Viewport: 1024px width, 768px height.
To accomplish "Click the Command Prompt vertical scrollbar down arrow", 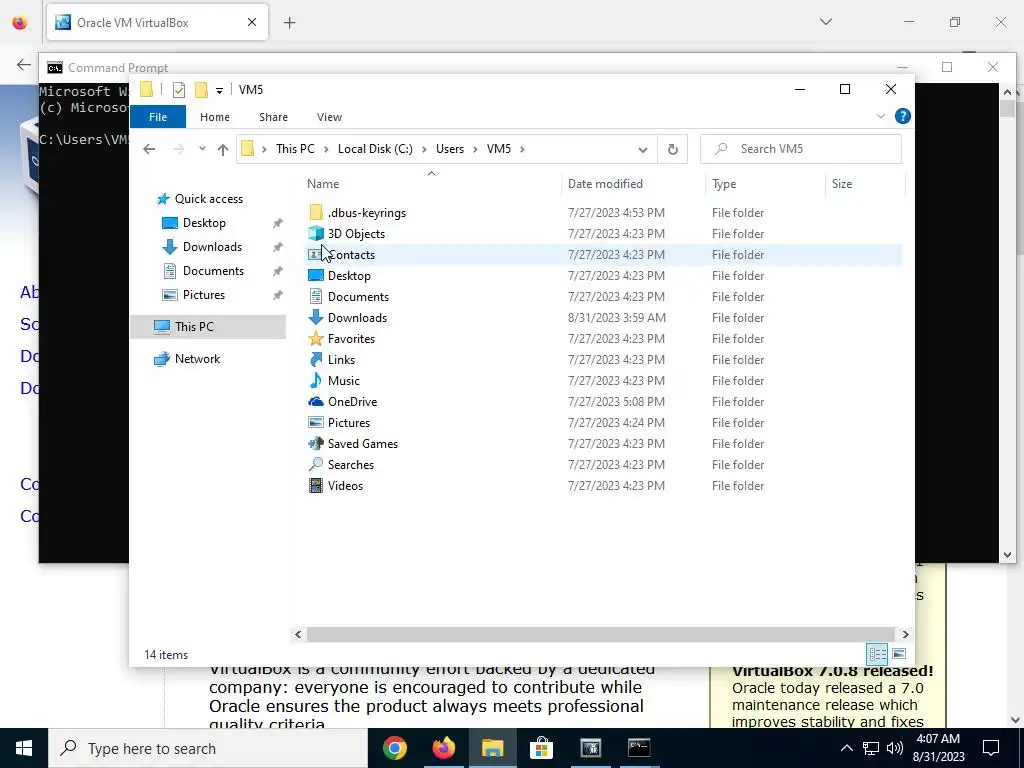I will (1007, 555).
